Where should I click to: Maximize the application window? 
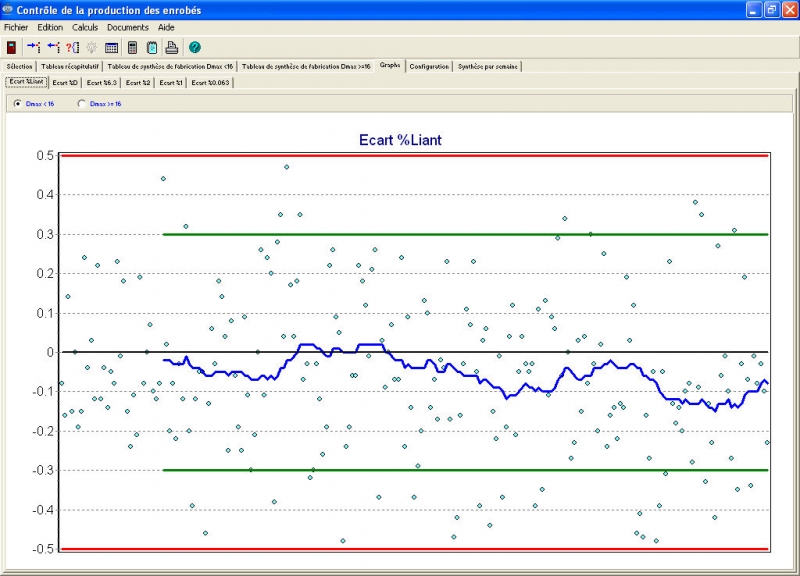(771, 10)
